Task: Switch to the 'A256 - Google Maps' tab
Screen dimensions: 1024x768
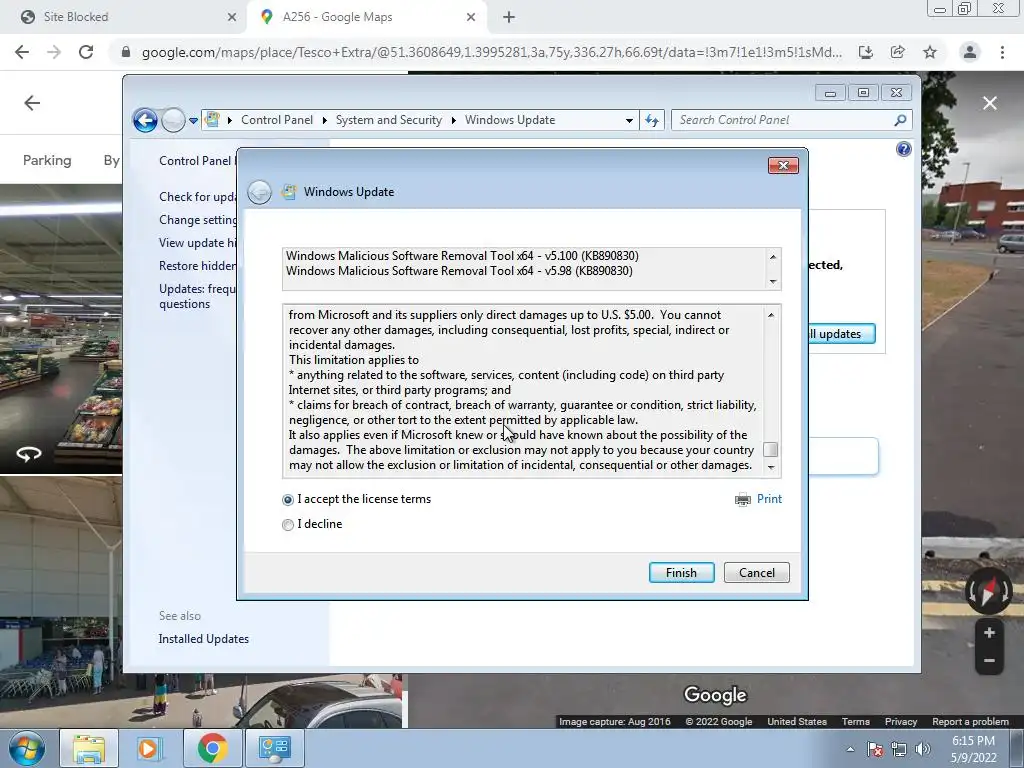Action: point(366,17)
